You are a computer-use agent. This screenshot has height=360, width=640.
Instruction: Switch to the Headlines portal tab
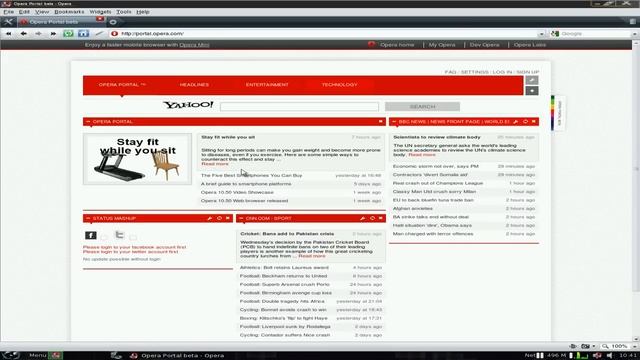point(194,85)
